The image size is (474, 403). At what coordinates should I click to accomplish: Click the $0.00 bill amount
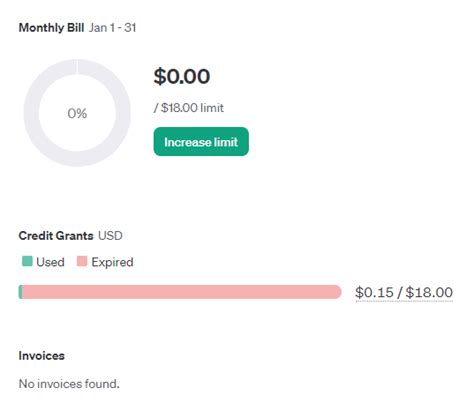(x=182, y=76)
